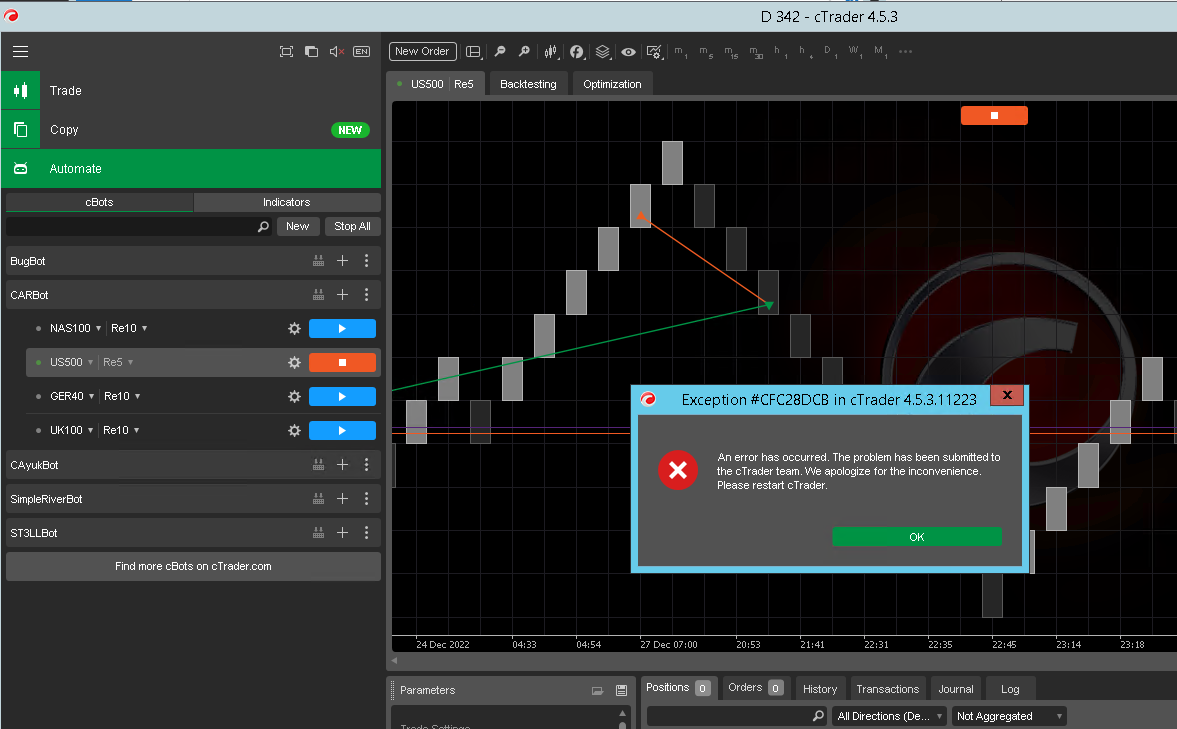Add an instance to BugBot with plus

(x=342, y=261)
